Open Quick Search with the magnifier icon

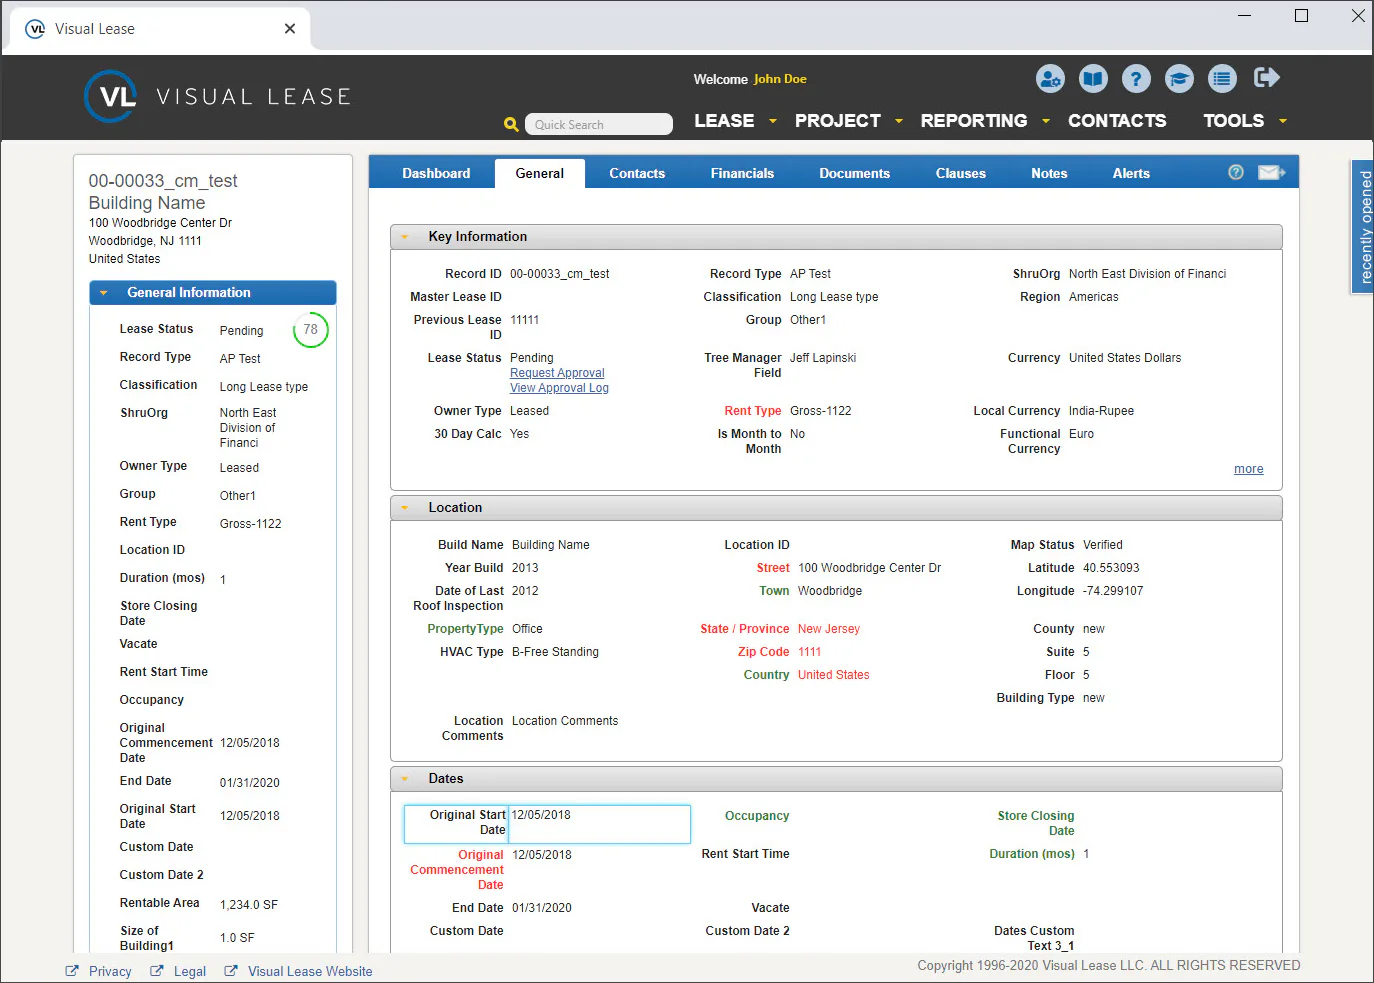(x=511, y=124)
